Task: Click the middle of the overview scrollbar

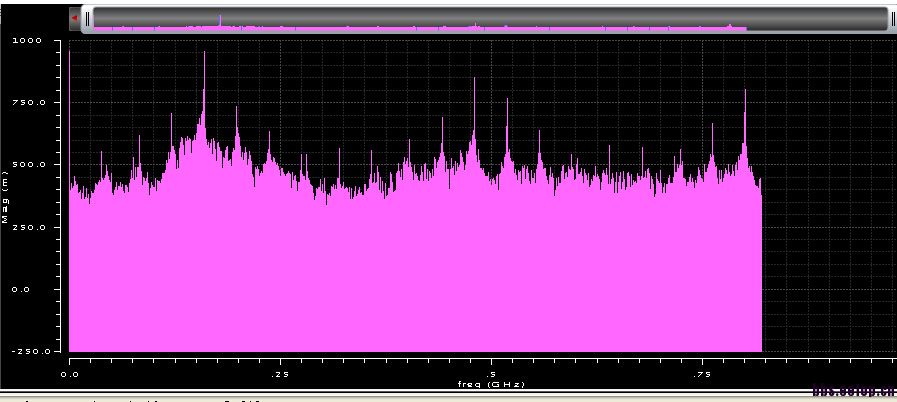Action: (488, 18)
